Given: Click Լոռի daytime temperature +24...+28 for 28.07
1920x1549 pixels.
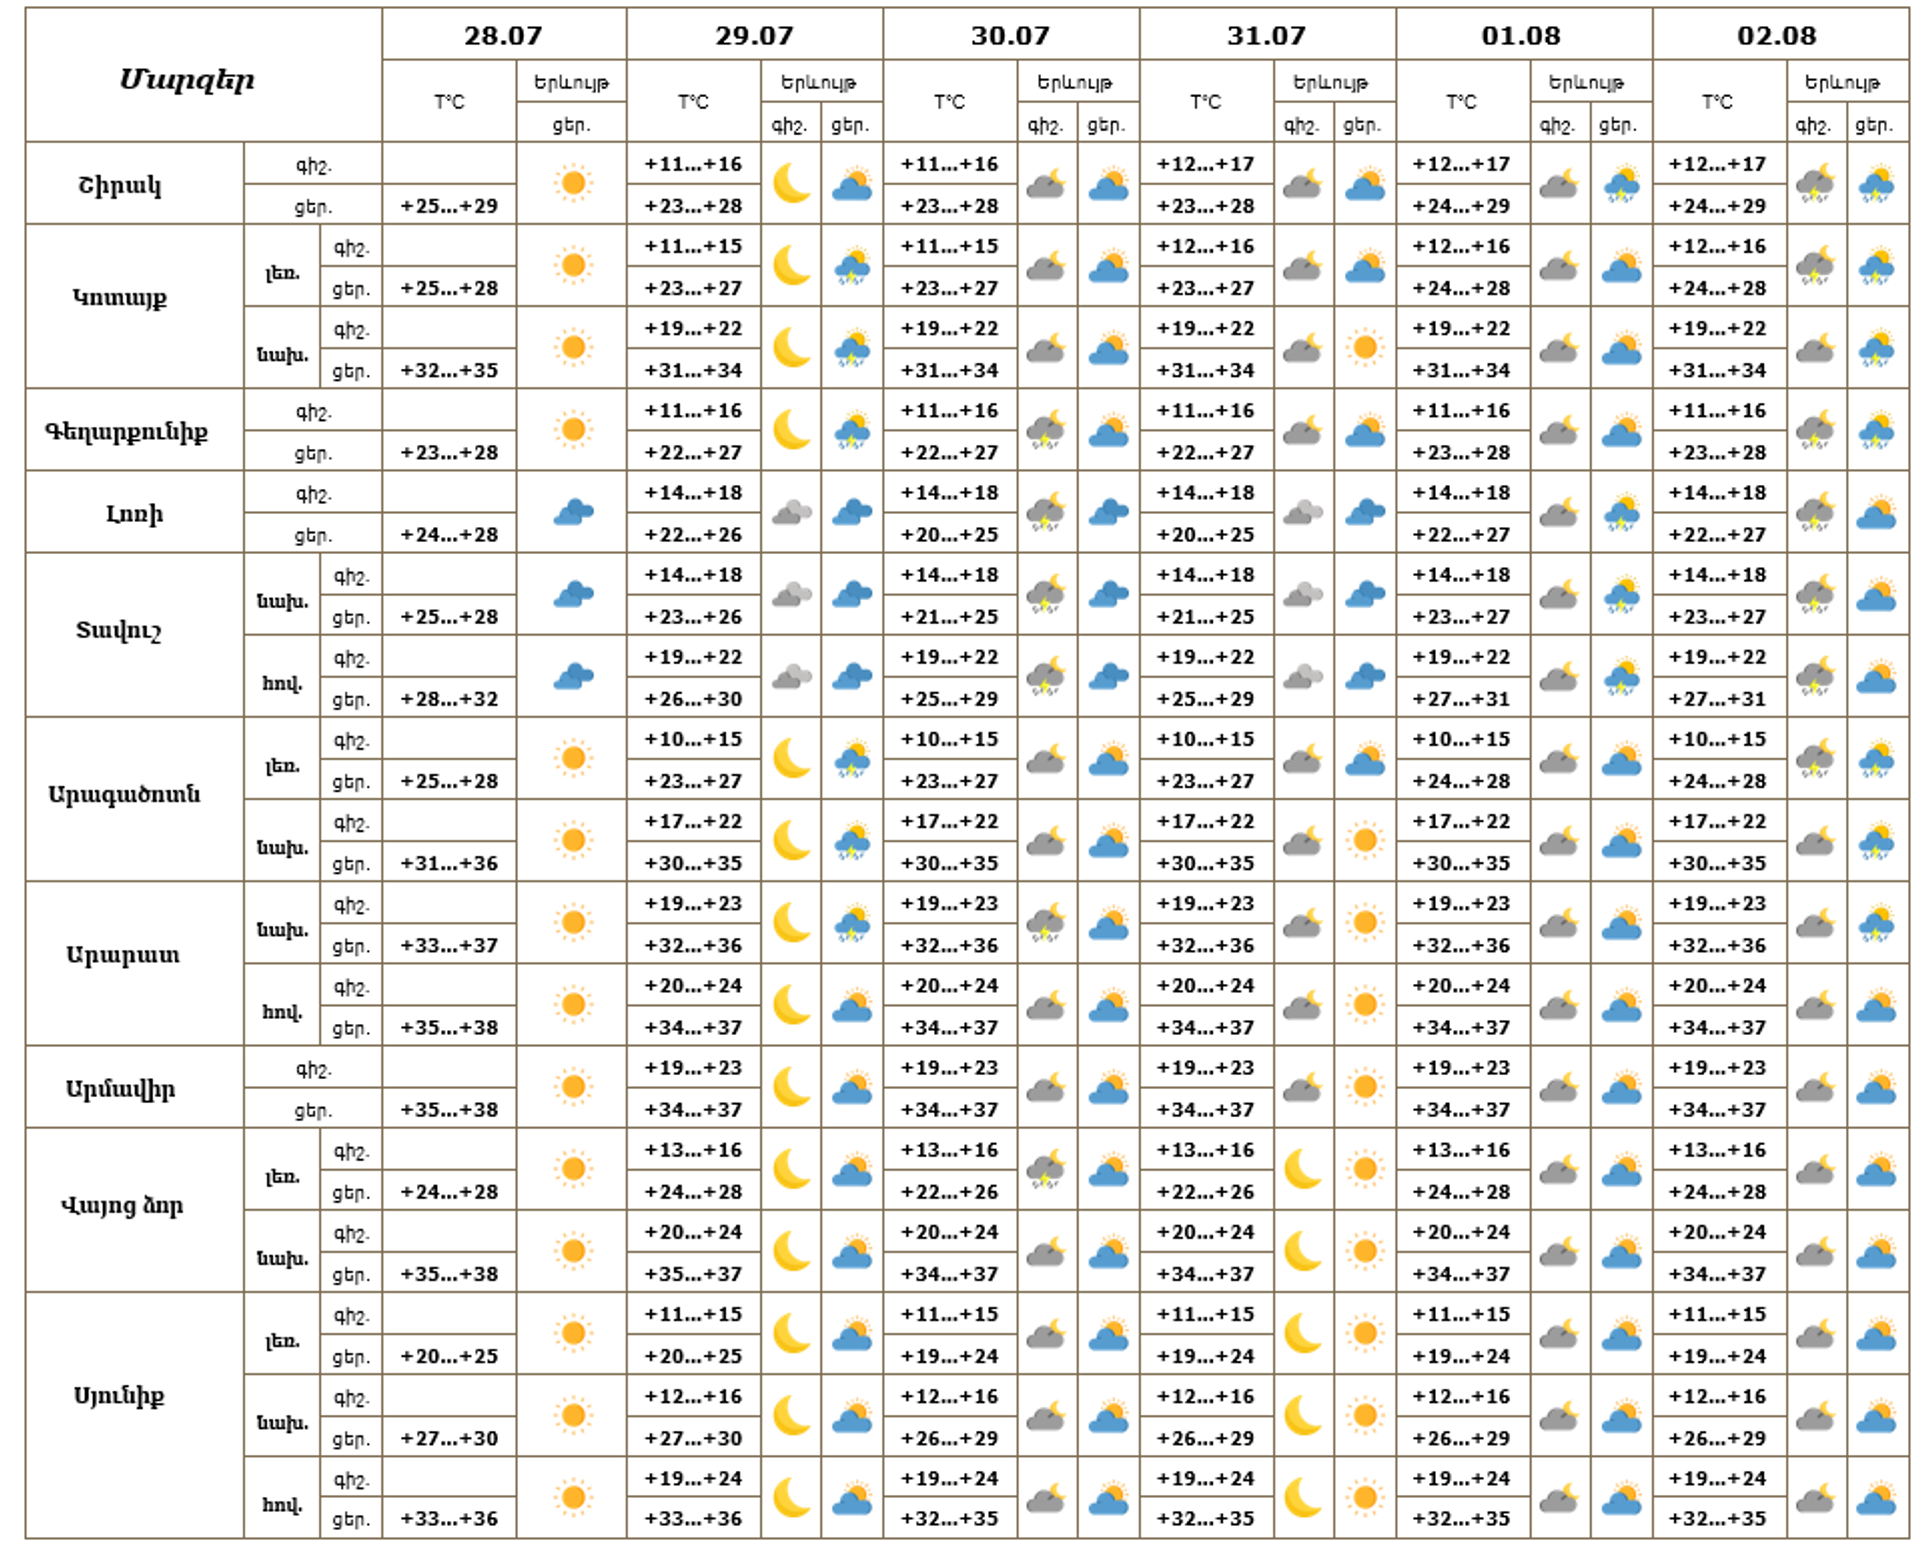Looking at the screenshot, I should click(449, 534).
